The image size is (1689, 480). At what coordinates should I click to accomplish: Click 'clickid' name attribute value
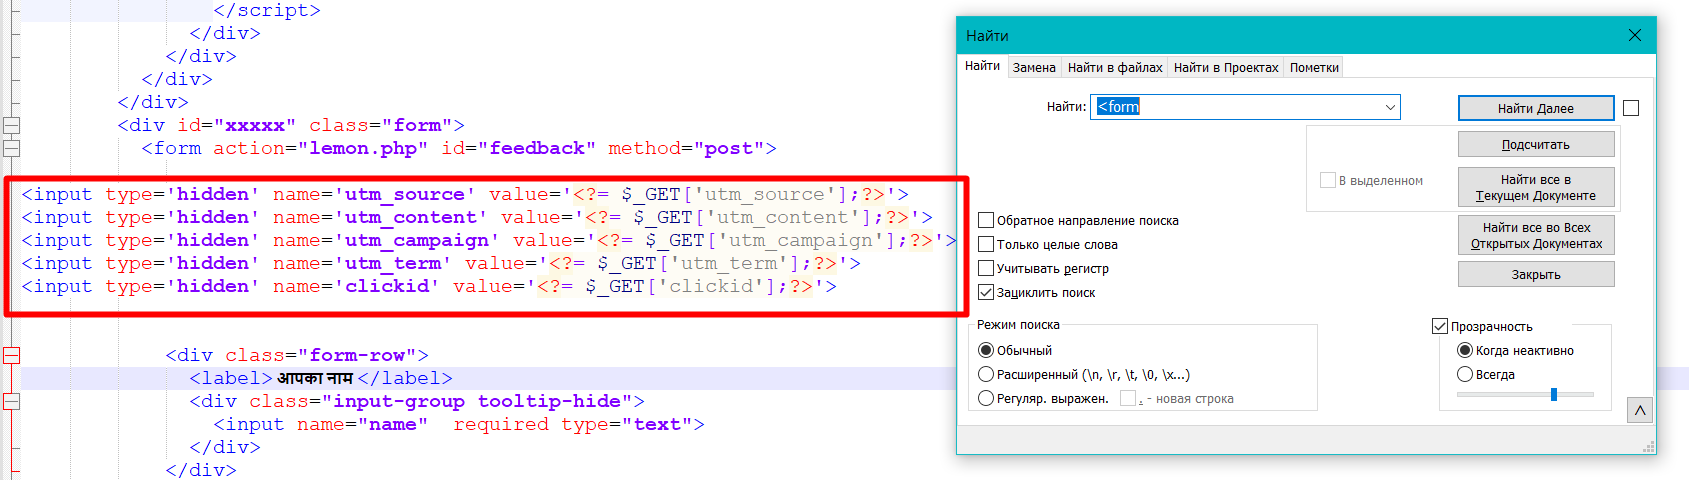387,286
